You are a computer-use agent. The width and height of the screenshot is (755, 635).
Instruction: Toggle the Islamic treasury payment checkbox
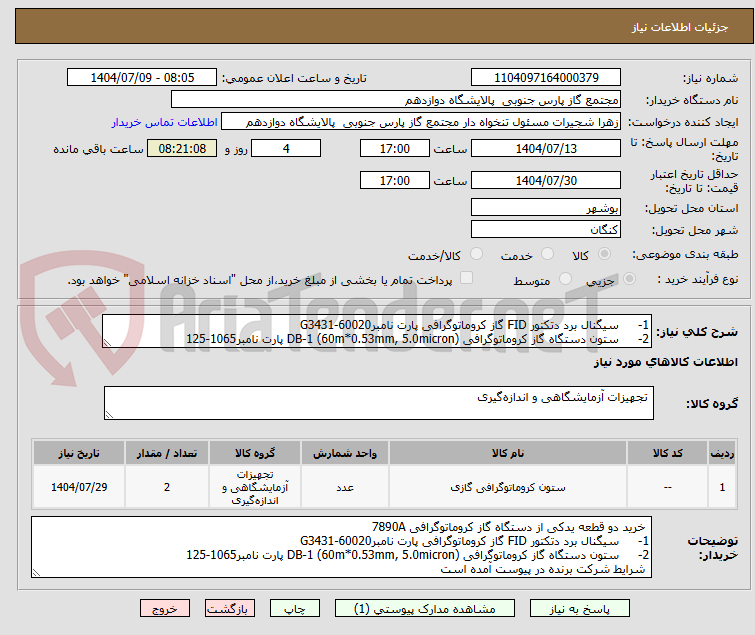coord(467,278)
